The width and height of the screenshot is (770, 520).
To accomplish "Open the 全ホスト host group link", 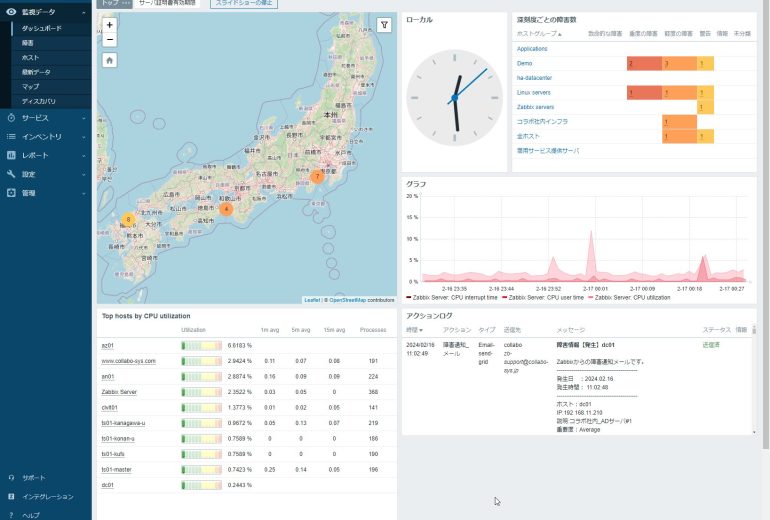I will [528, 136].
